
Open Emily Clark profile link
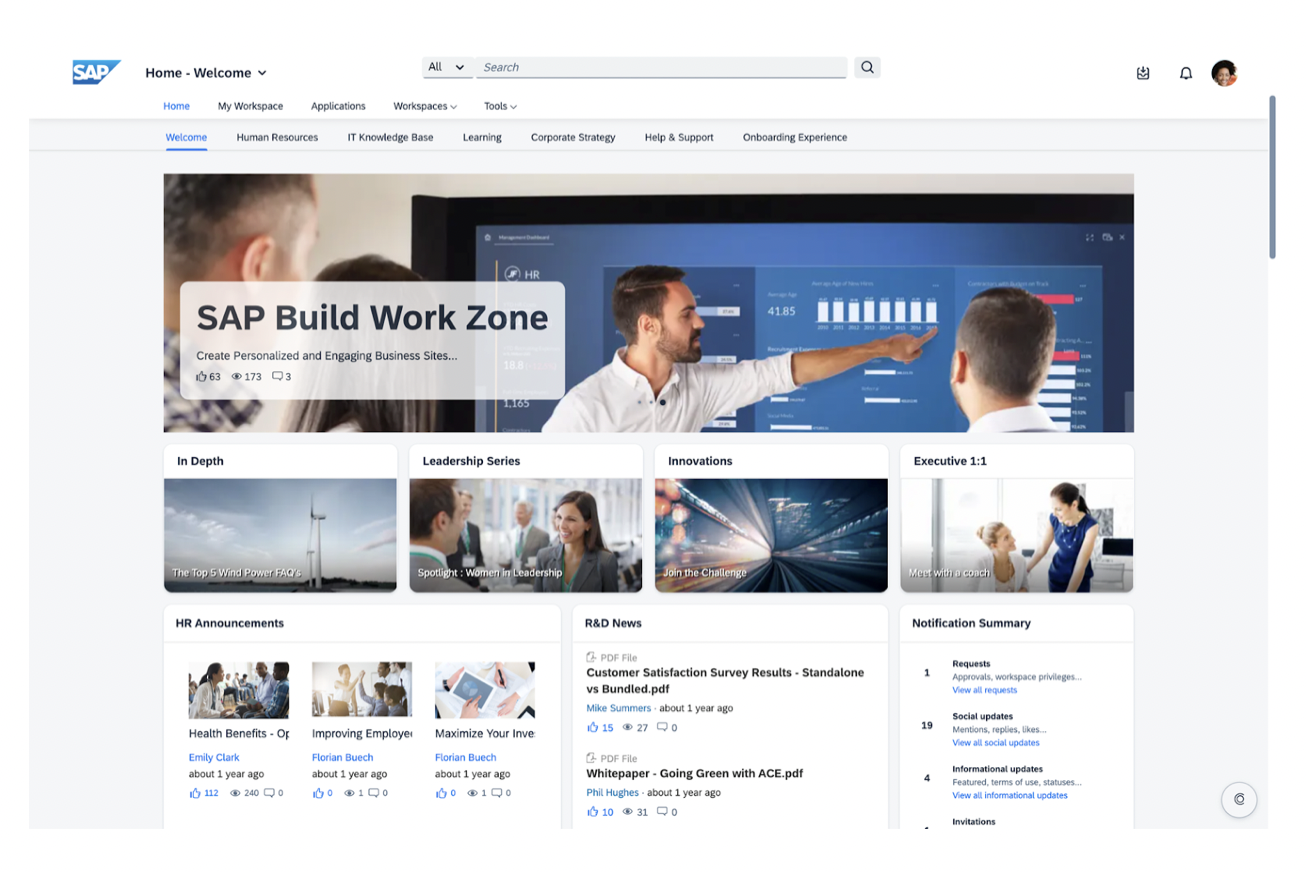pyautogui.click(x=214, y=758)
